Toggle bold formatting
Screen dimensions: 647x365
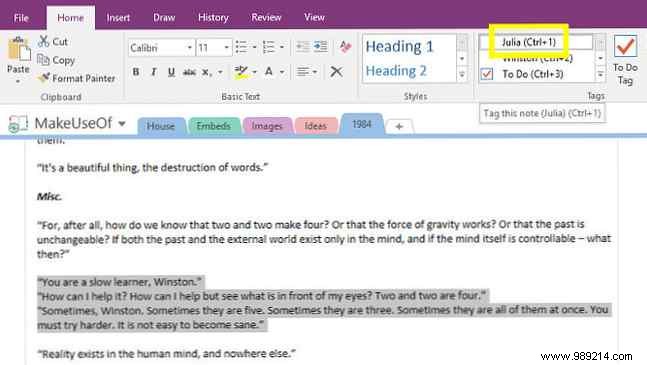point(136,72)
